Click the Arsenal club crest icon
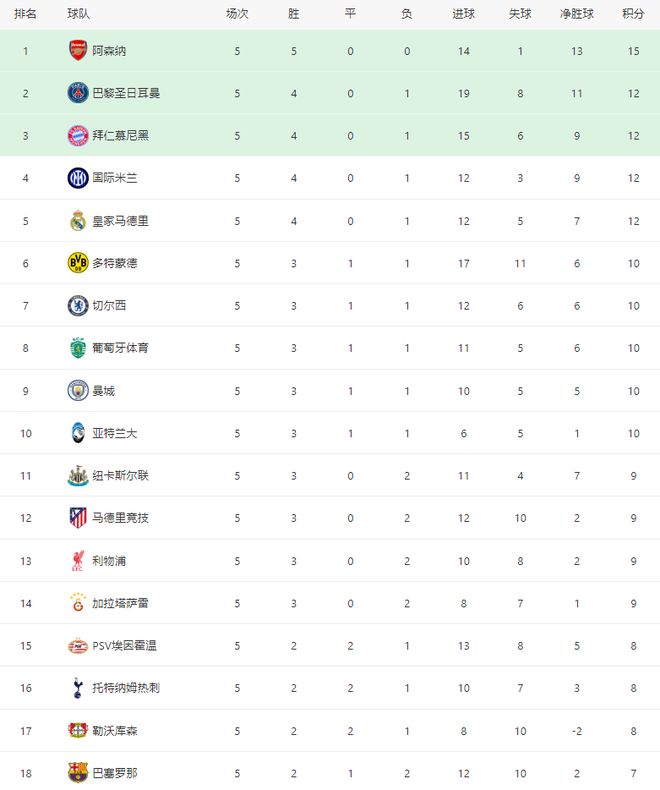Viewport: 660px width, 790px height. 78,50
